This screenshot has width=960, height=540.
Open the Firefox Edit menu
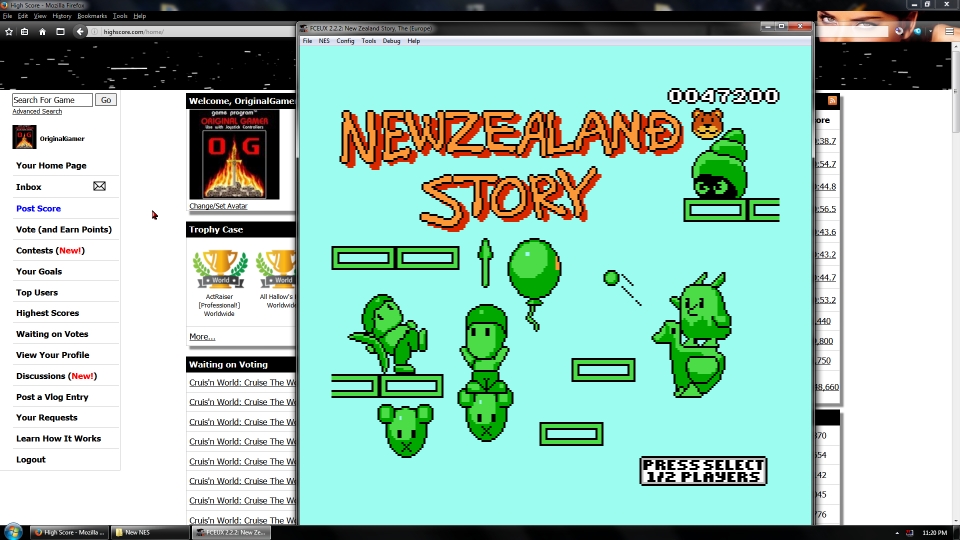[23, 16]
